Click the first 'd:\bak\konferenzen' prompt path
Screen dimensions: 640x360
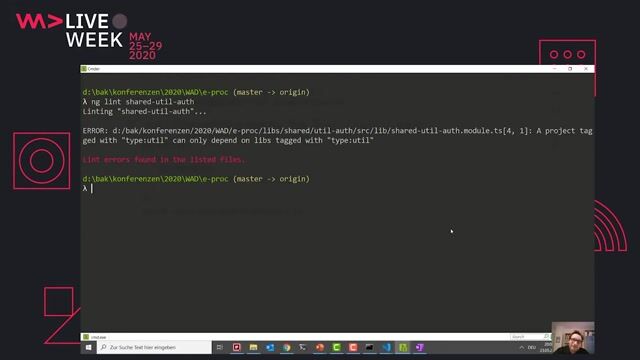point(155,92)
